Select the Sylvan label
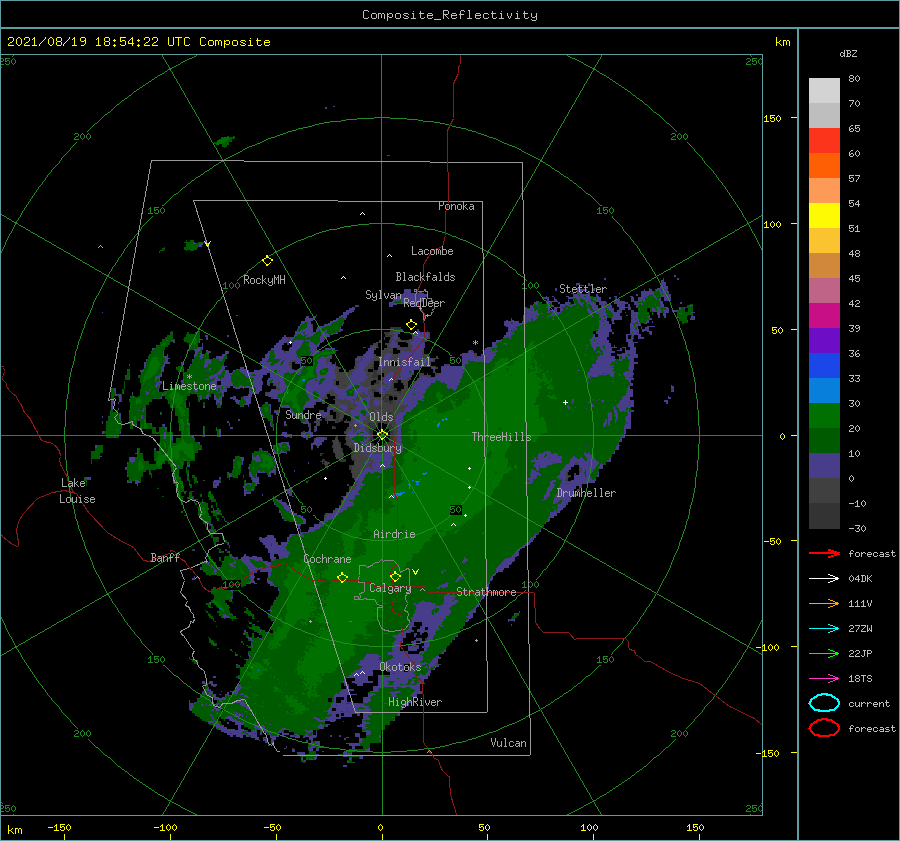The width and height of the screenshot is (900, 841). click(x=383, y=295)
